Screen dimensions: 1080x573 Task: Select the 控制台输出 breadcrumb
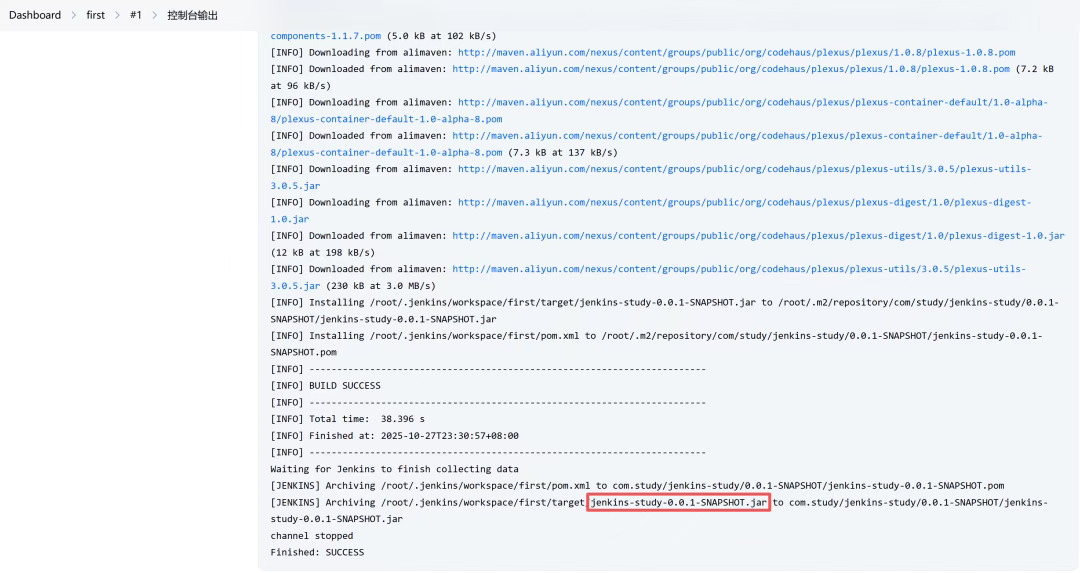[x=192, y=15]
